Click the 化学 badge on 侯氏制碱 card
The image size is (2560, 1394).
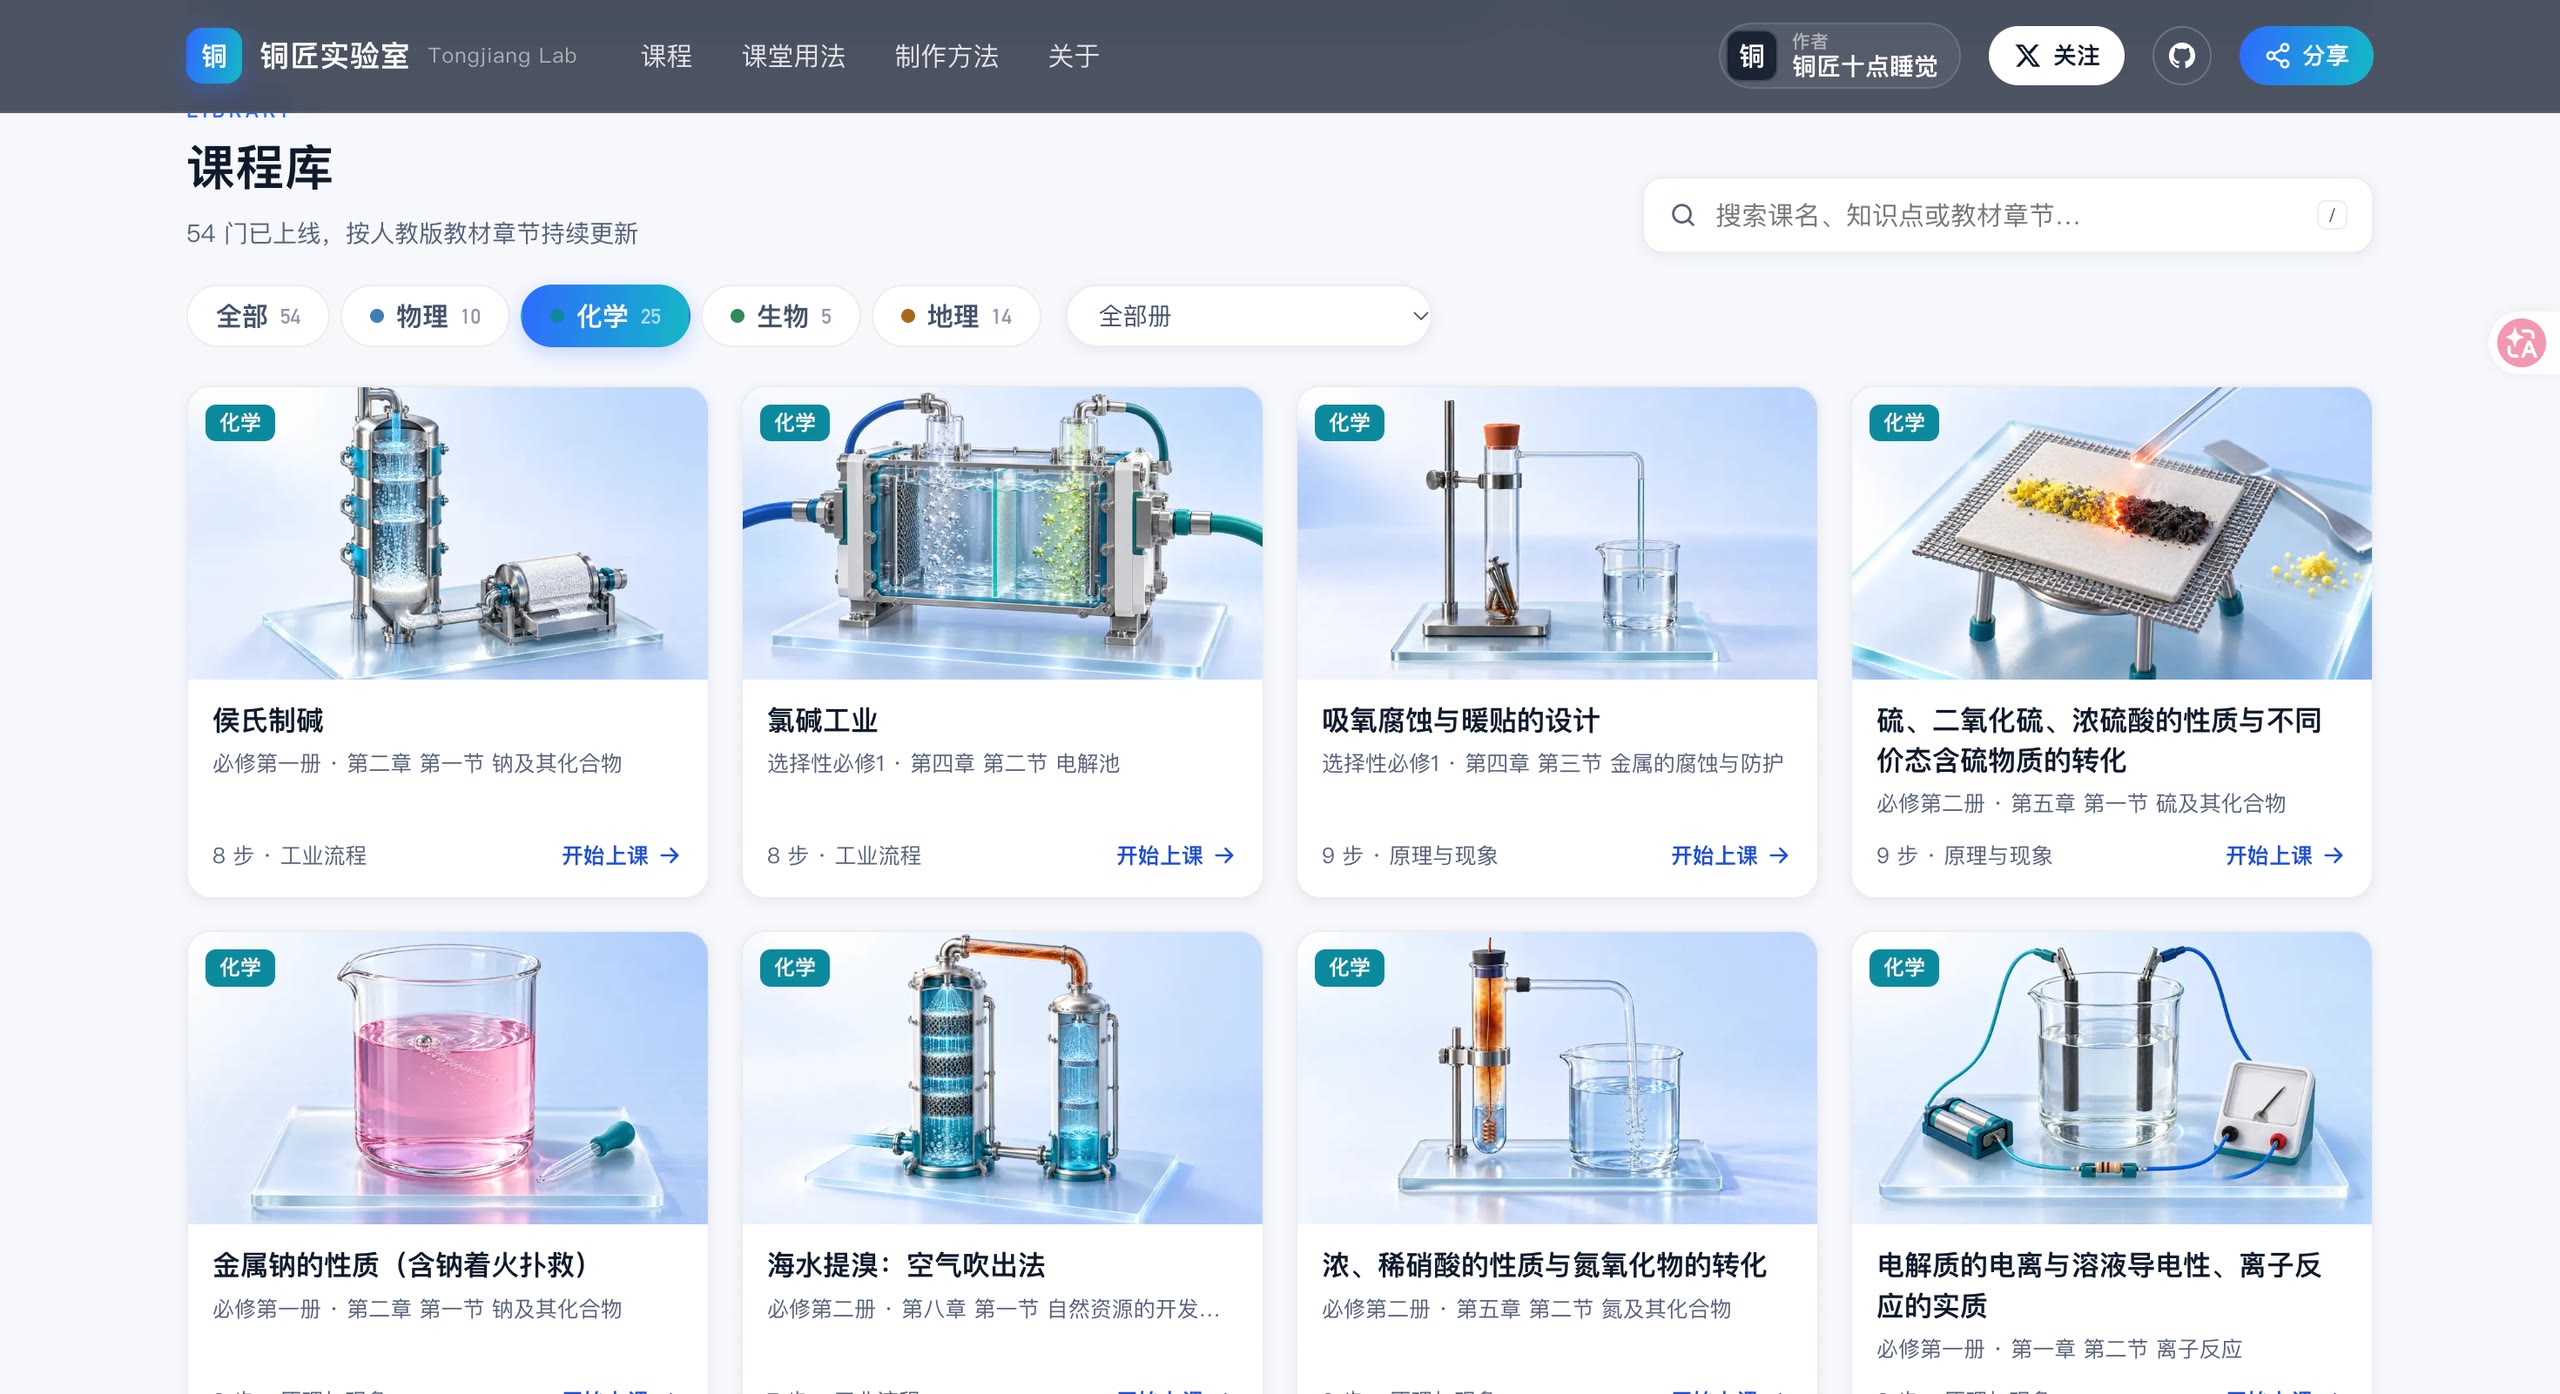coord(240,422)
